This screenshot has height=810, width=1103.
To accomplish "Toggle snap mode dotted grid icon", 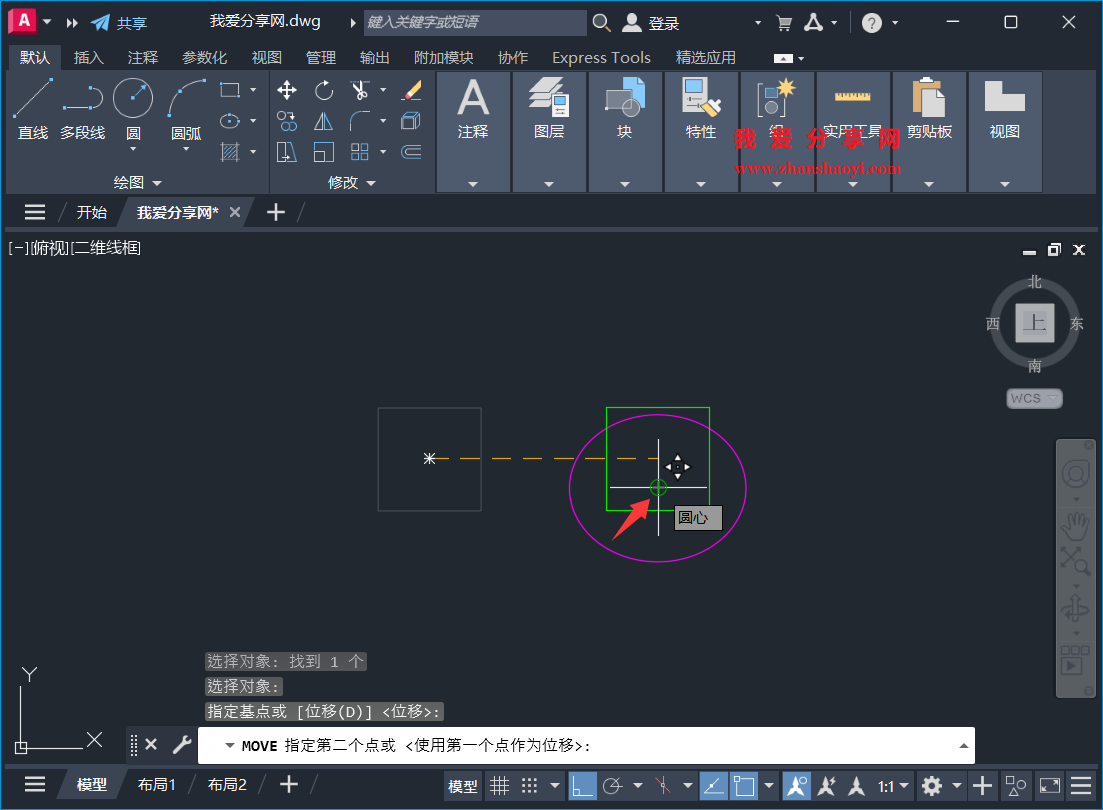I will pyautogui.click(x=530, y=785).
